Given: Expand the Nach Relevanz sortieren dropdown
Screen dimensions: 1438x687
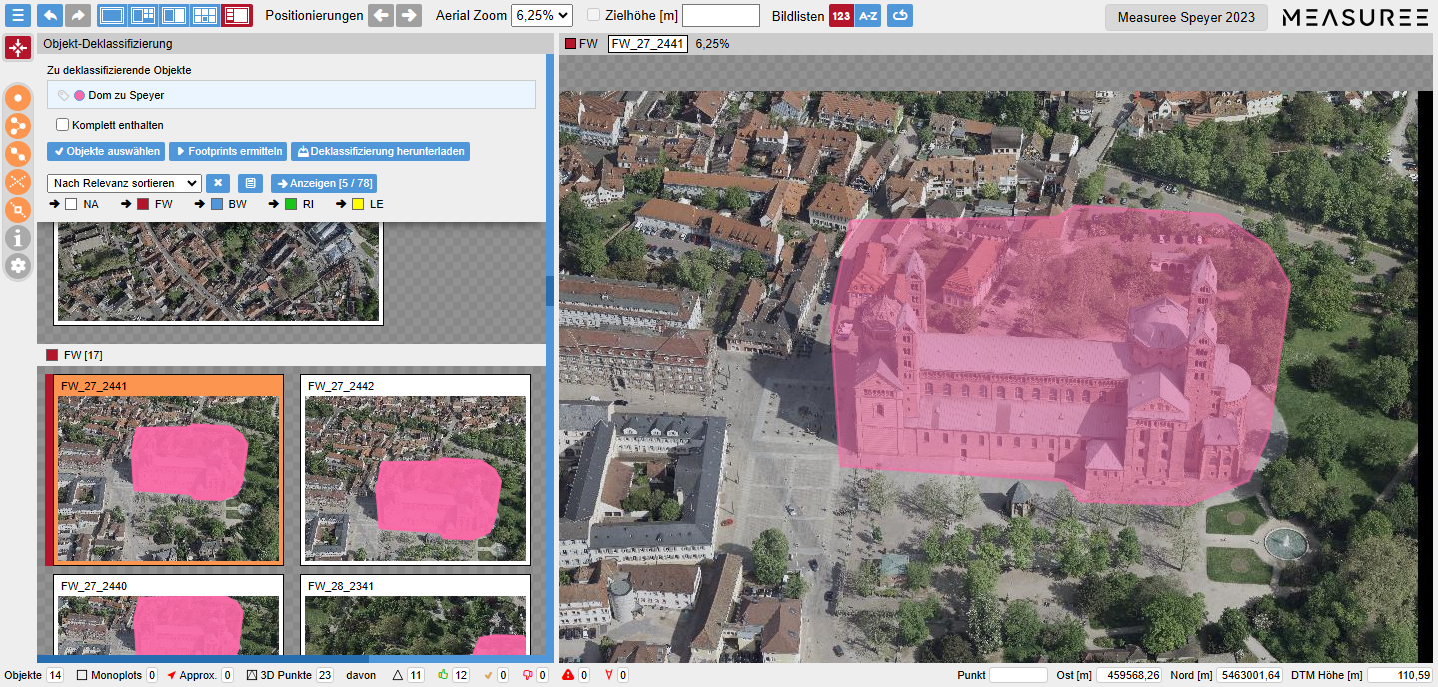Looking at the screenshot, I should (124, 183).
